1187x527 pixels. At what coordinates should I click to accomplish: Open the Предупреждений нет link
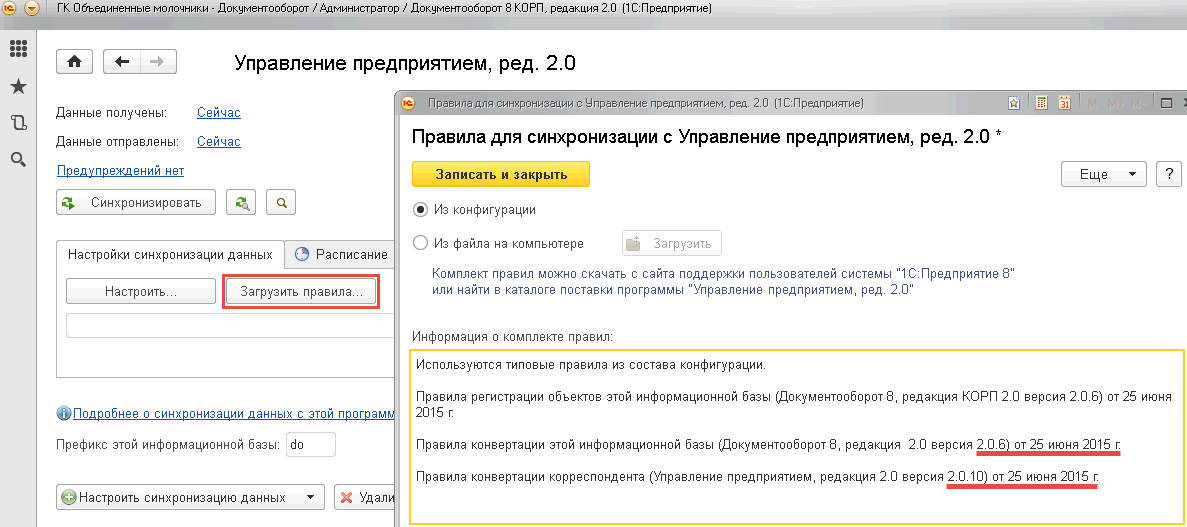click(120, 170)
